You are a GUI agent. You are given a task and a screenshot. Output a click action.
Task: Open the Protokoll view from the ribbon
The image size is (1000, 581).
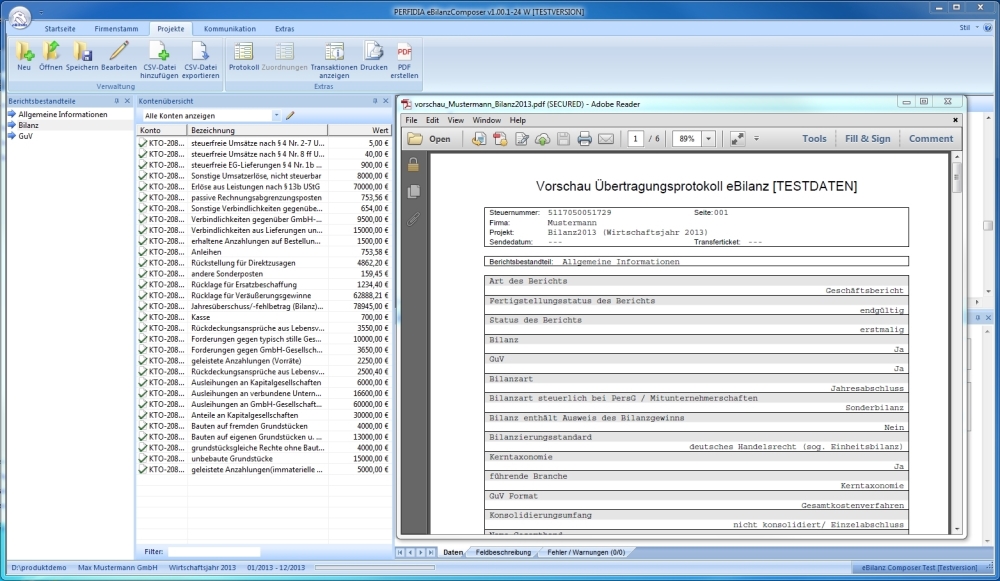[x=244, y=51]
